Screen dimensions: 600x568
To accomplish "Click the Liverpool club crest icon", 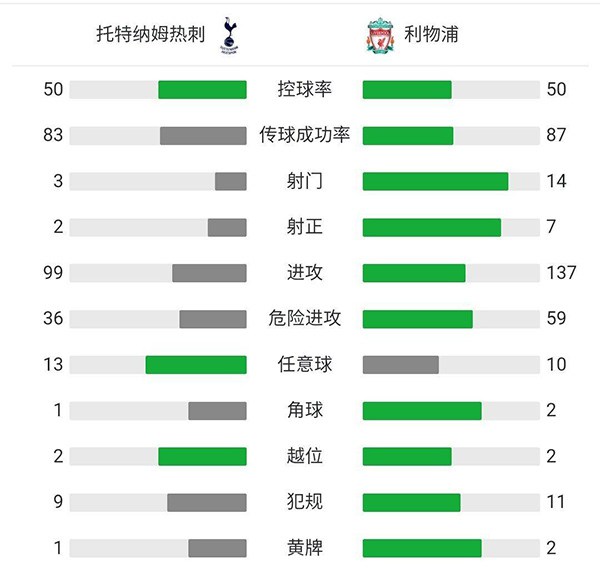I will (x=379, y=35).
